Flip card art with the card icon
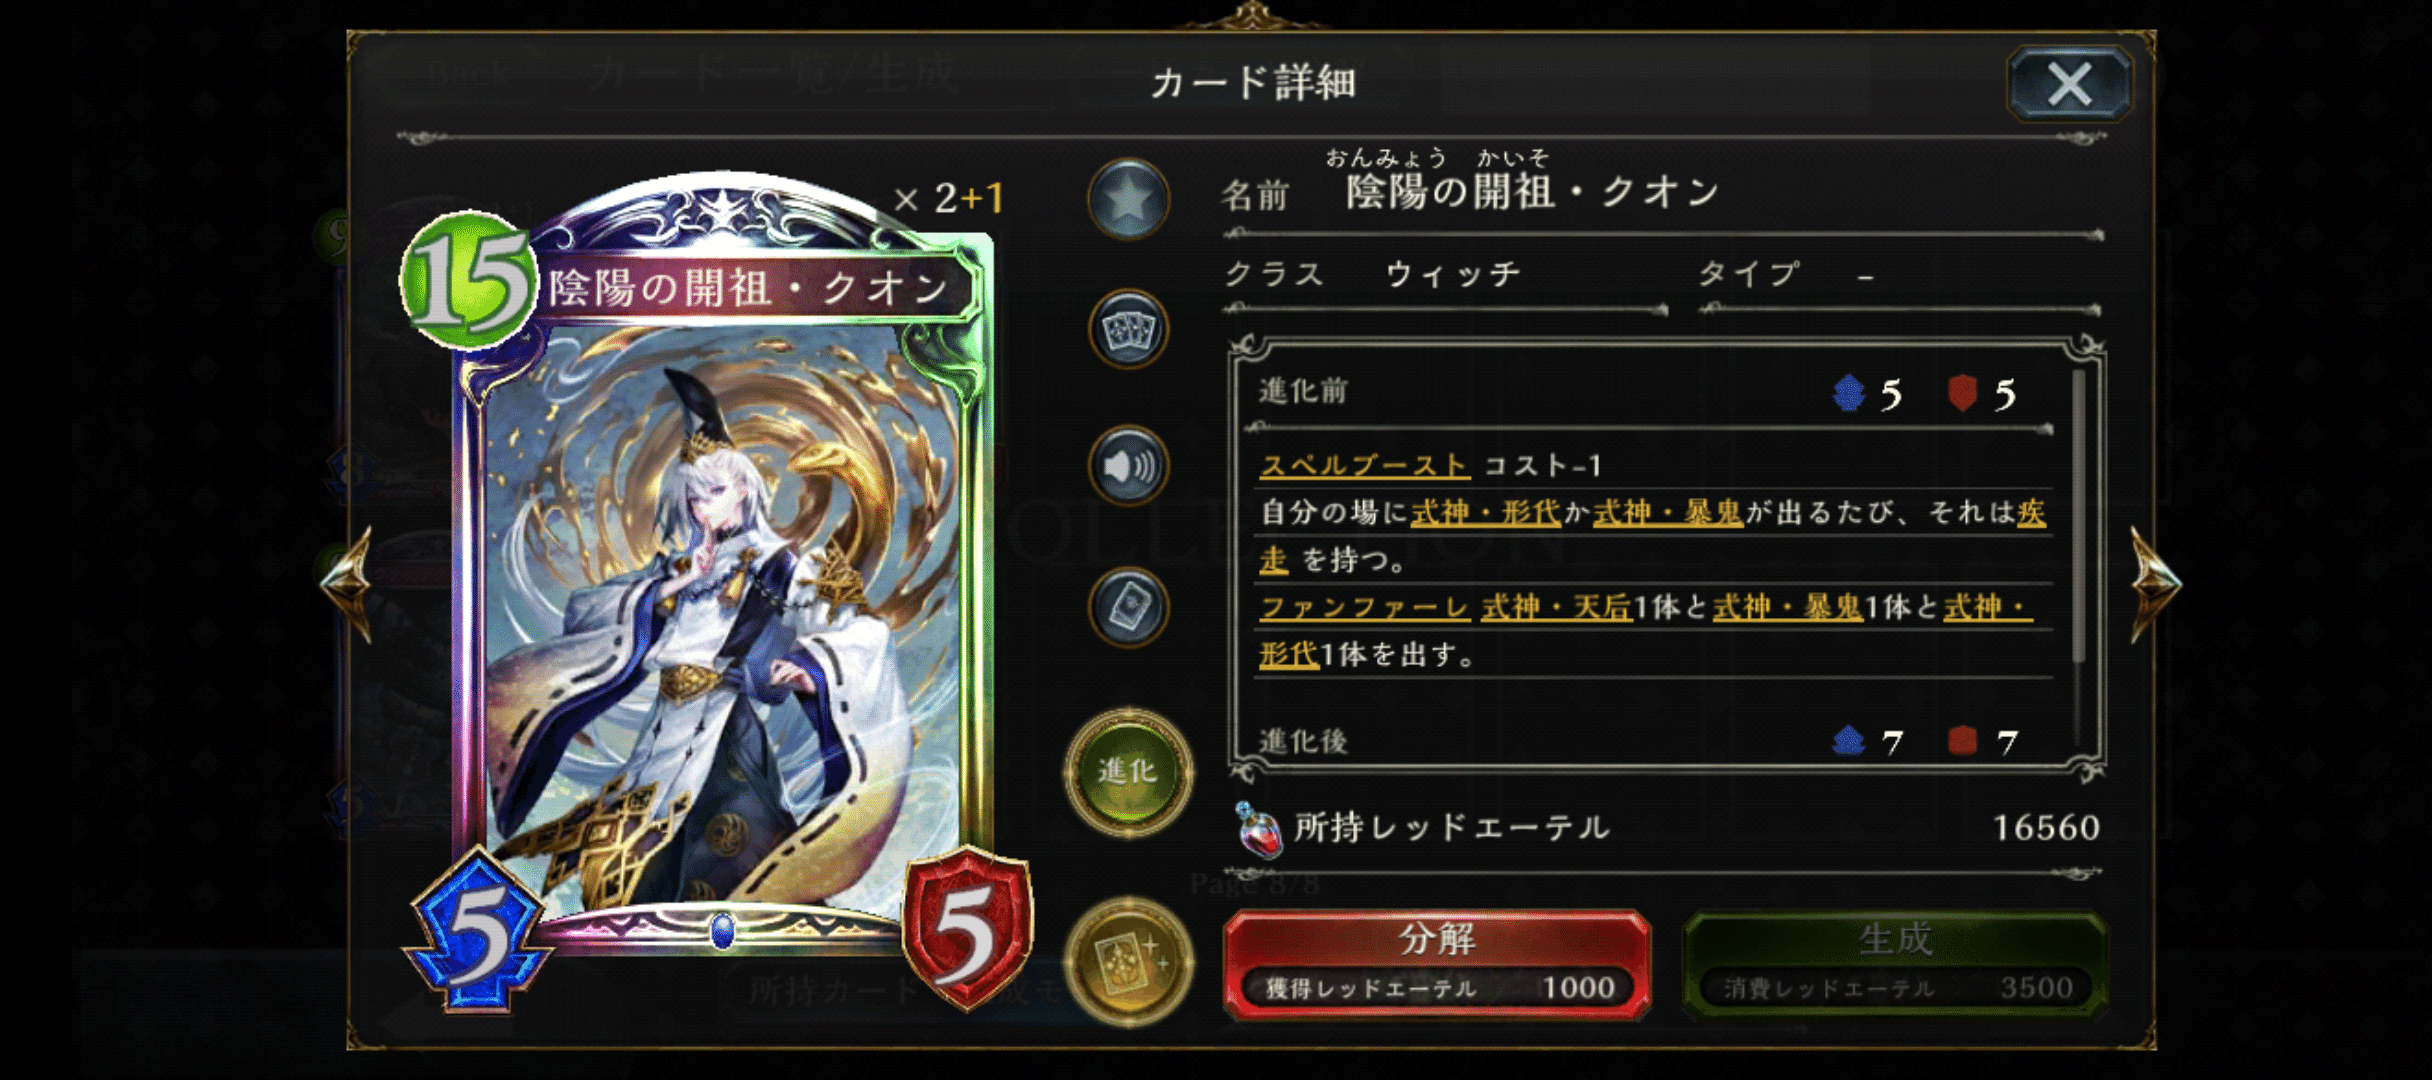Viewport: 2432px width, 1080px height. 1128,606
